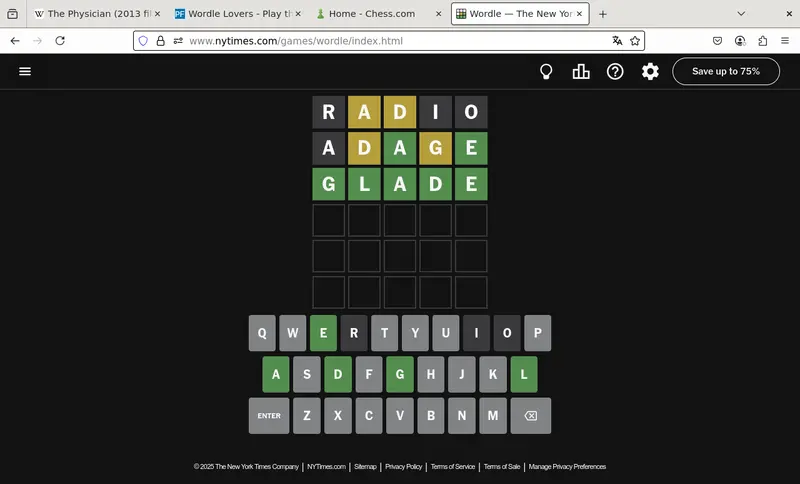Reload the page with refresh icon
800x484 pixels.
coord(60,41)
